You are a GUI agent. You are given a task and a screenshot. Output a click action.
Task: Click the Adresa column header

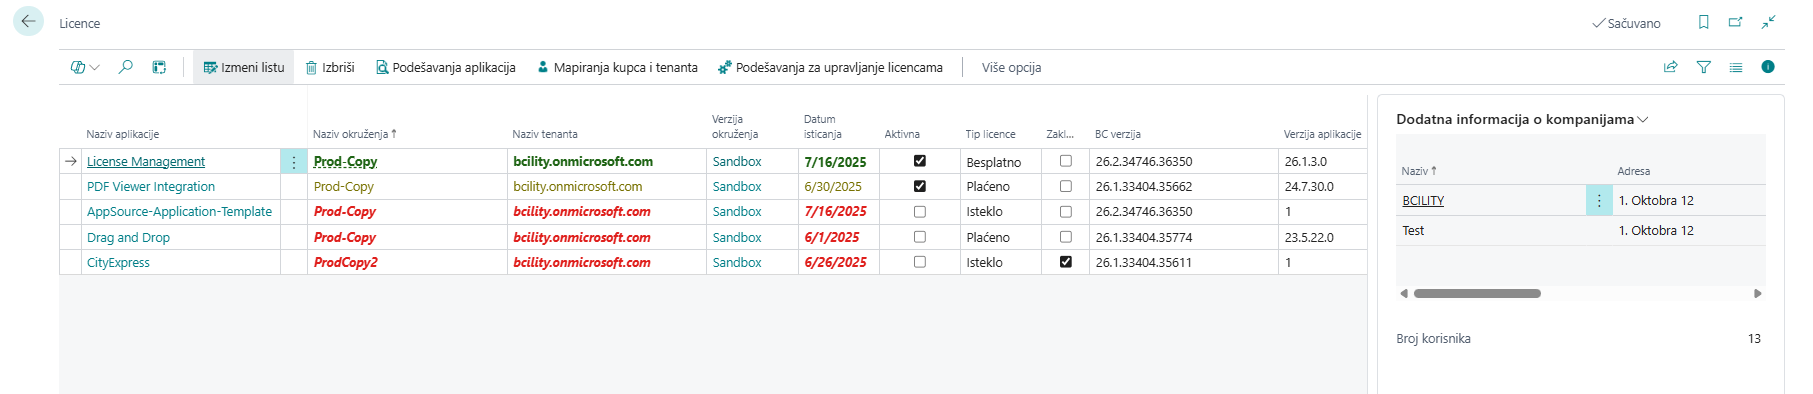[1634, 171]
